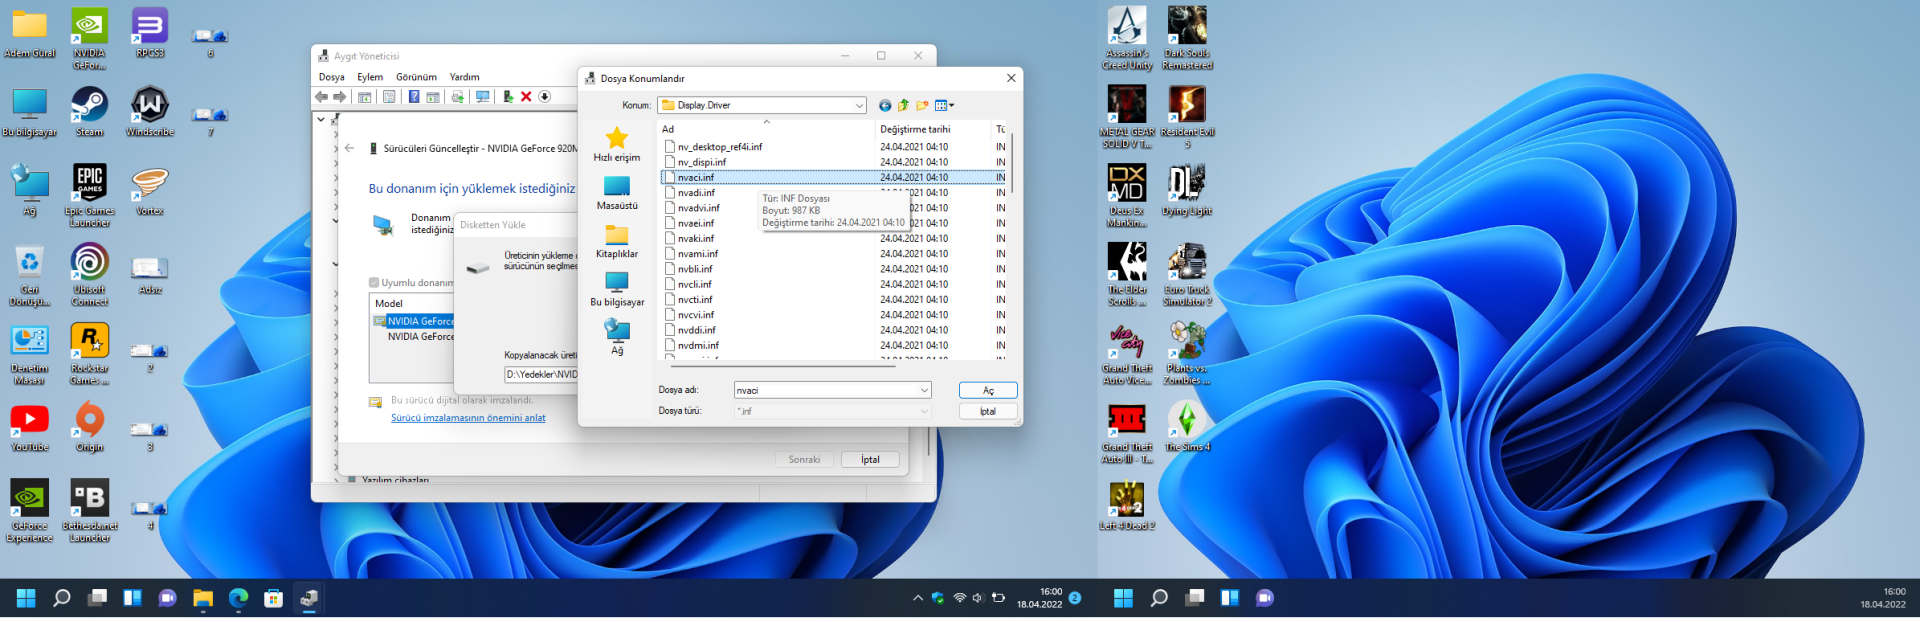Open Konum Display.Driver dropdown
1920x622 pixels.
859,105
